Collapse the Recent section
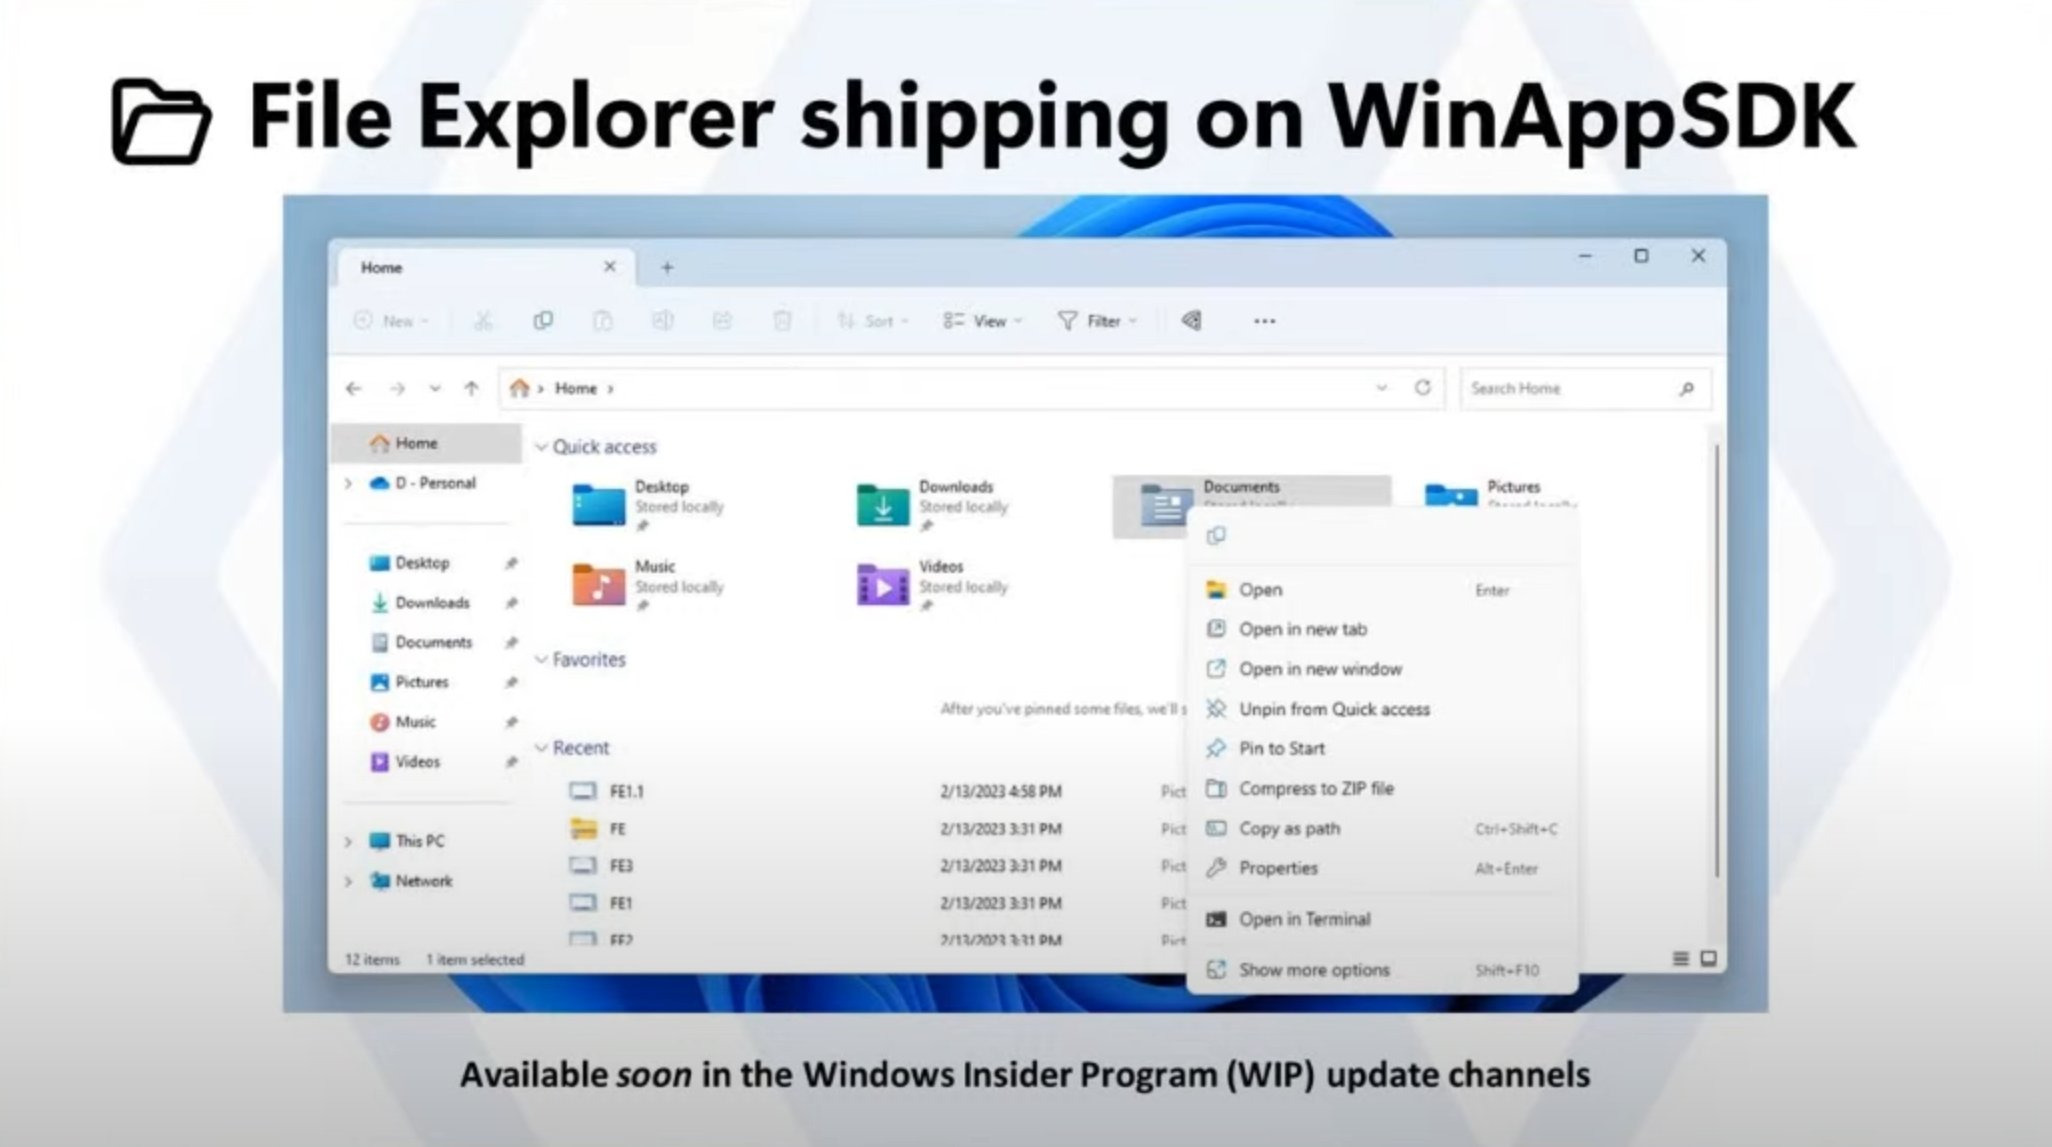 541,748
